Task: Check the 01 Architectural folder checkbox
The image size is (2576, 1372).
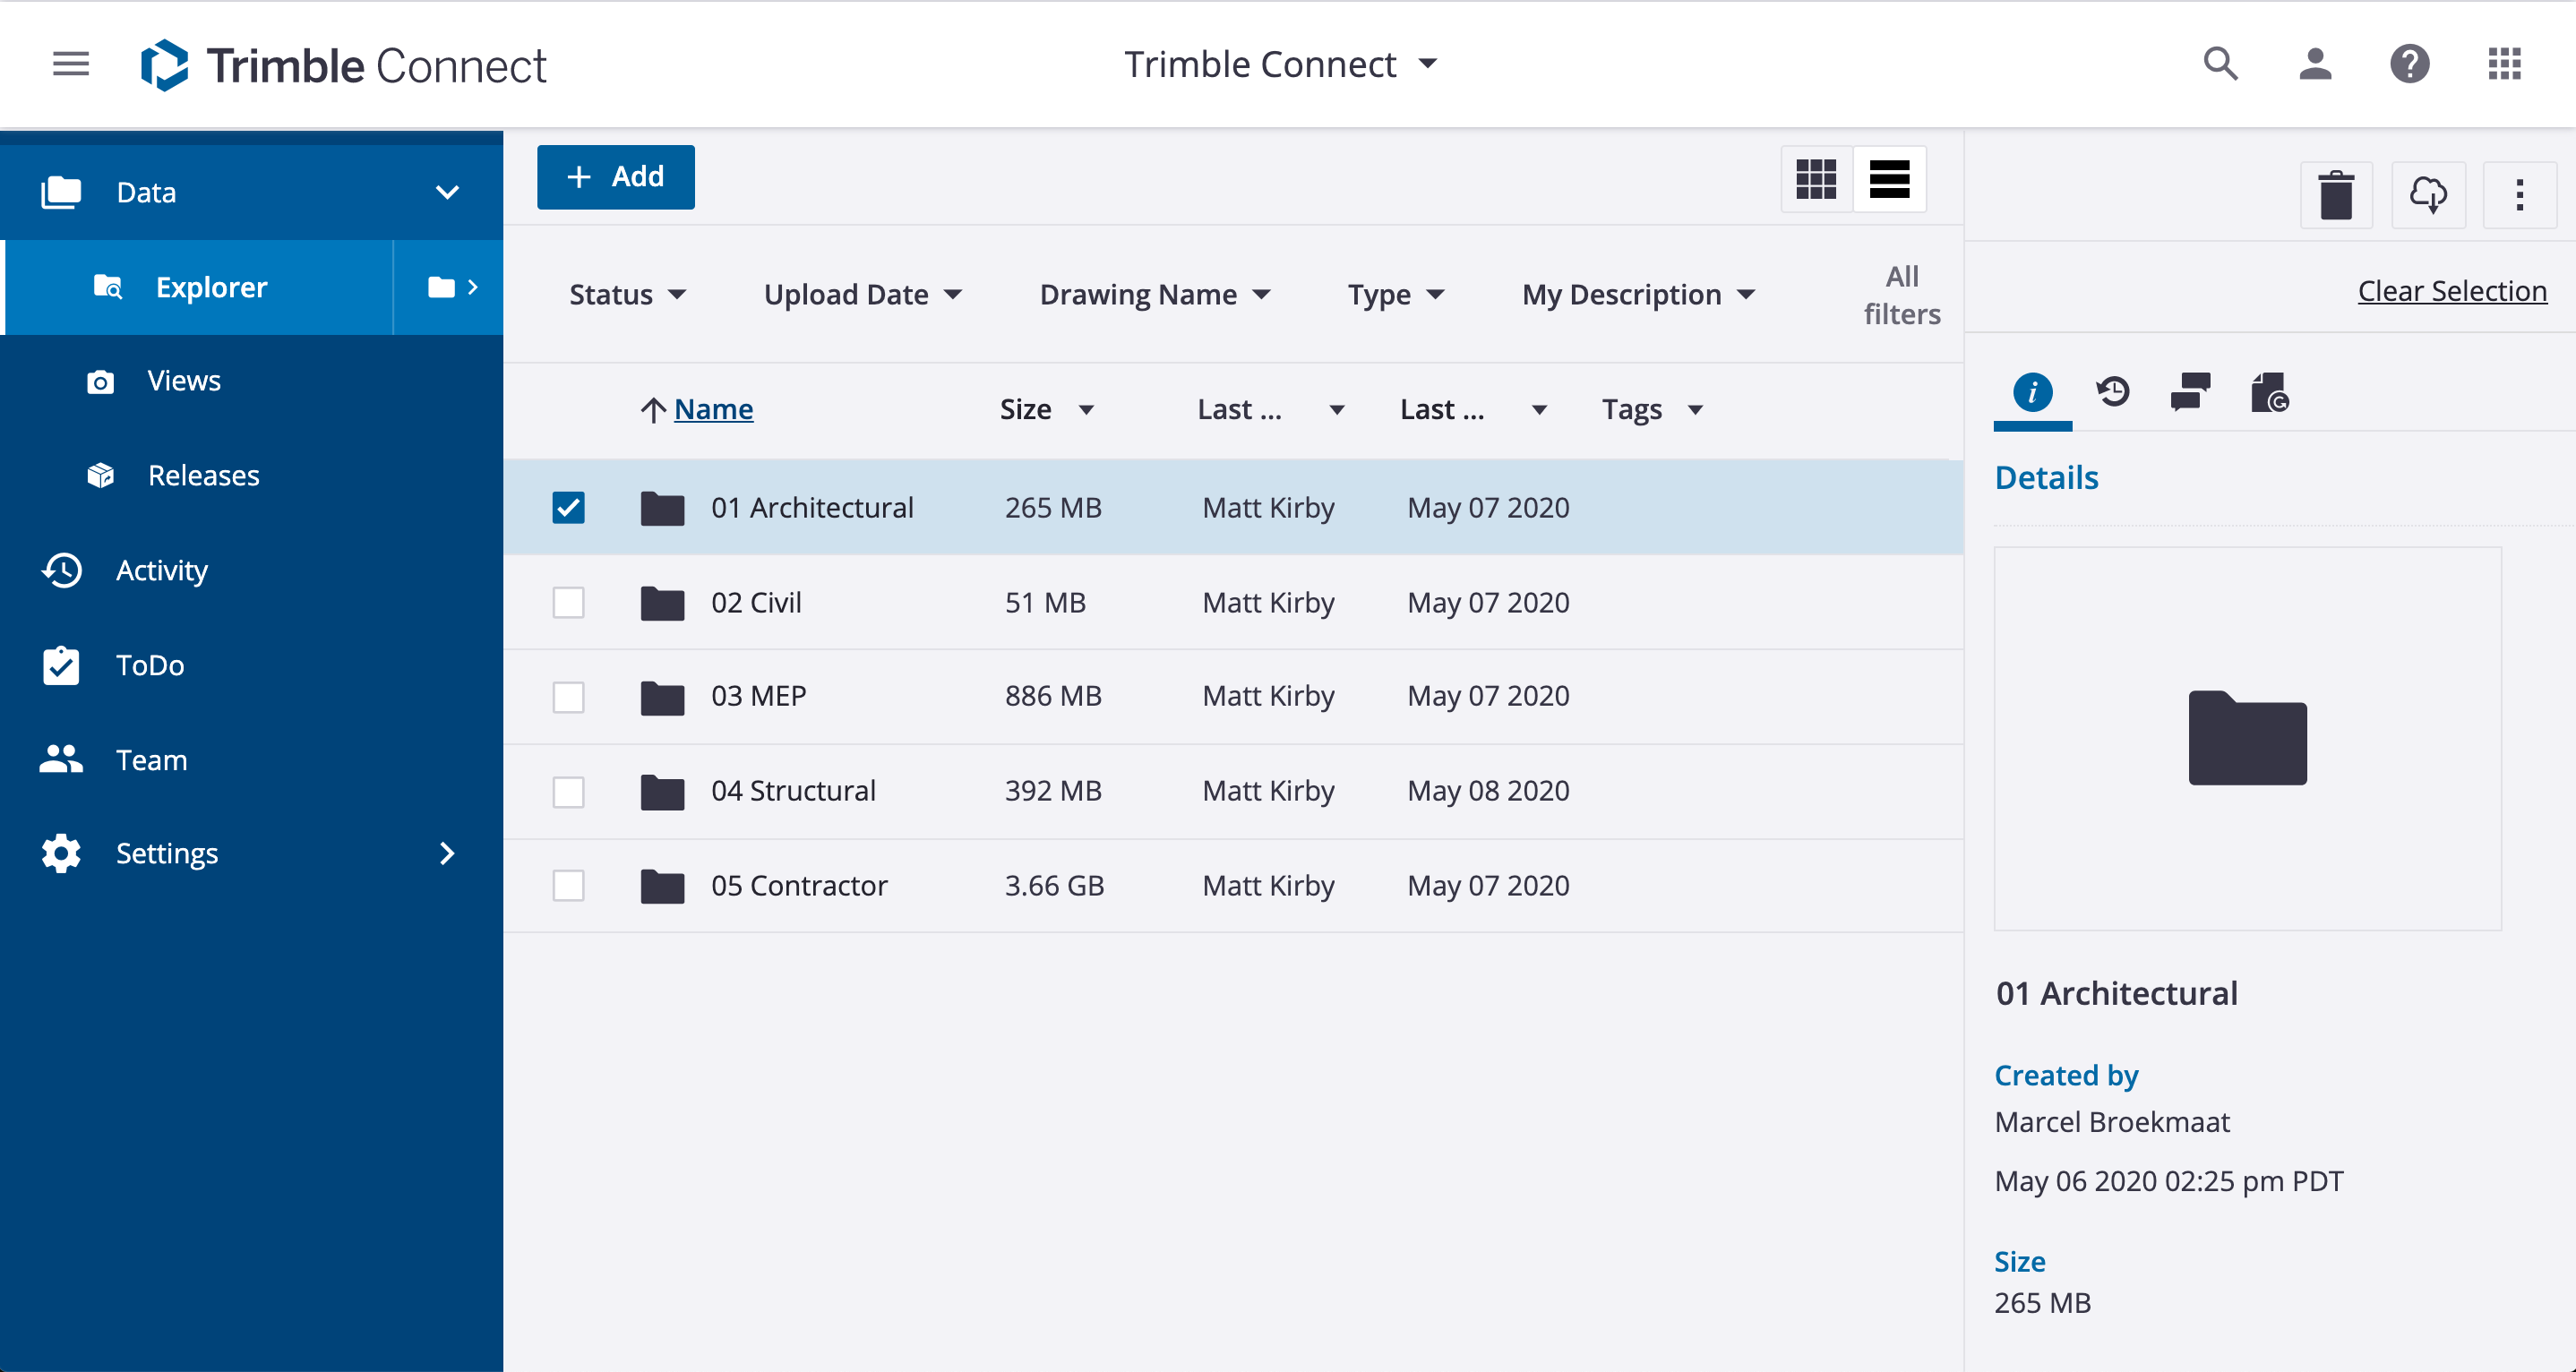Action: [x=567, y=506]
